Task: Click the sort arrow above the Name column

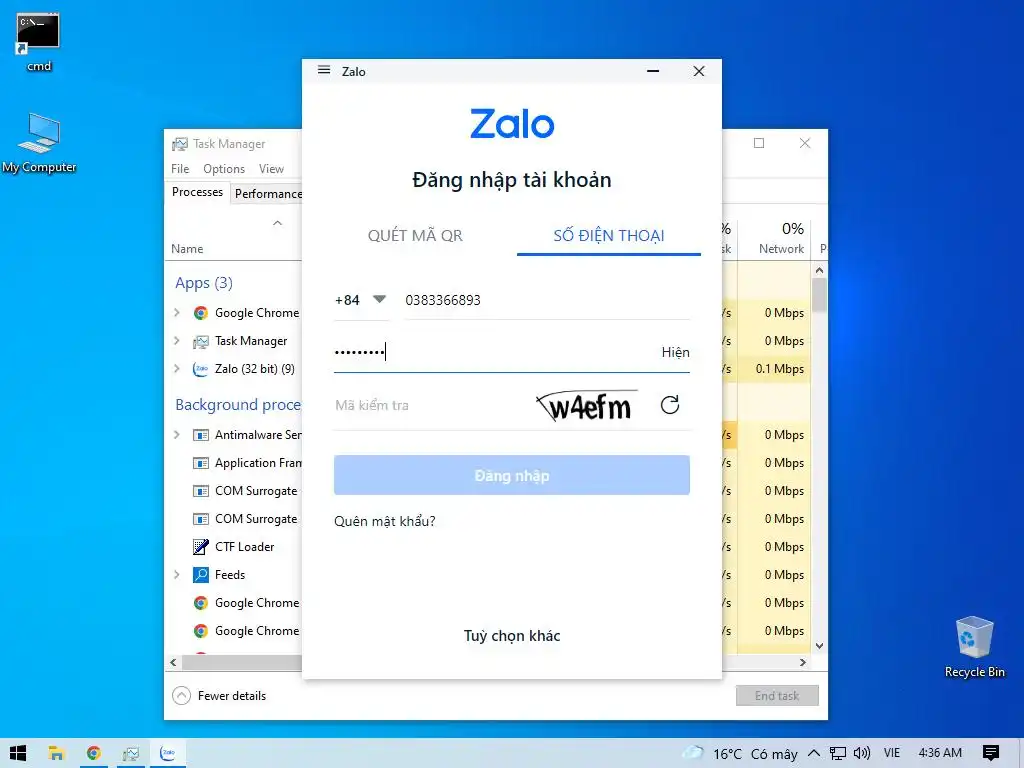Action: (278, 223)
